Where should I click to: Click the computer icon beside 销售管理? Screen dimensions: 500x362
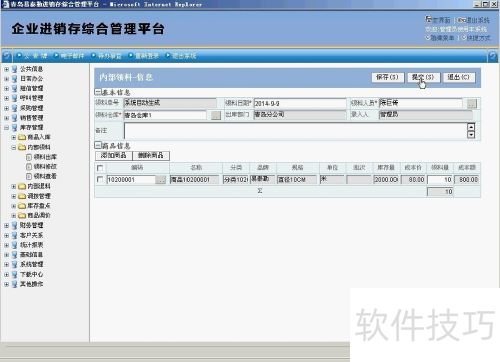tap(14, 118)
